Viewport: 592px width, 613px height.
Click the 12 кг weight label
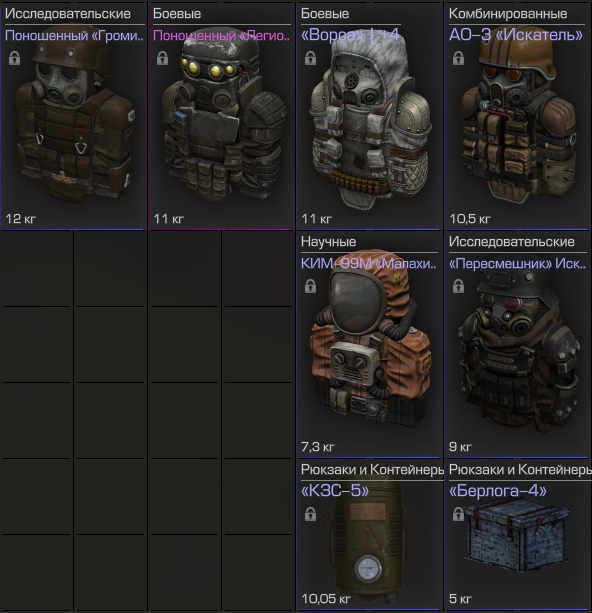point(20,219)
